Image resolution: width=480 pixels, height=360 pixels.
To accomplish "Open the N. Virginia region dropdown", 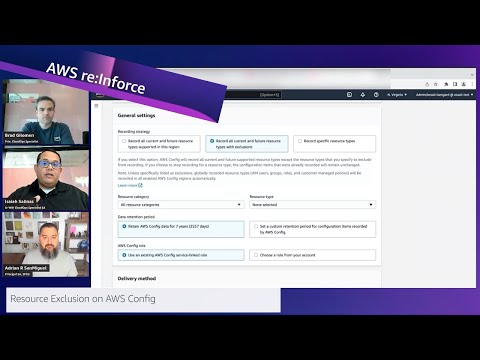I will (397, 95).
